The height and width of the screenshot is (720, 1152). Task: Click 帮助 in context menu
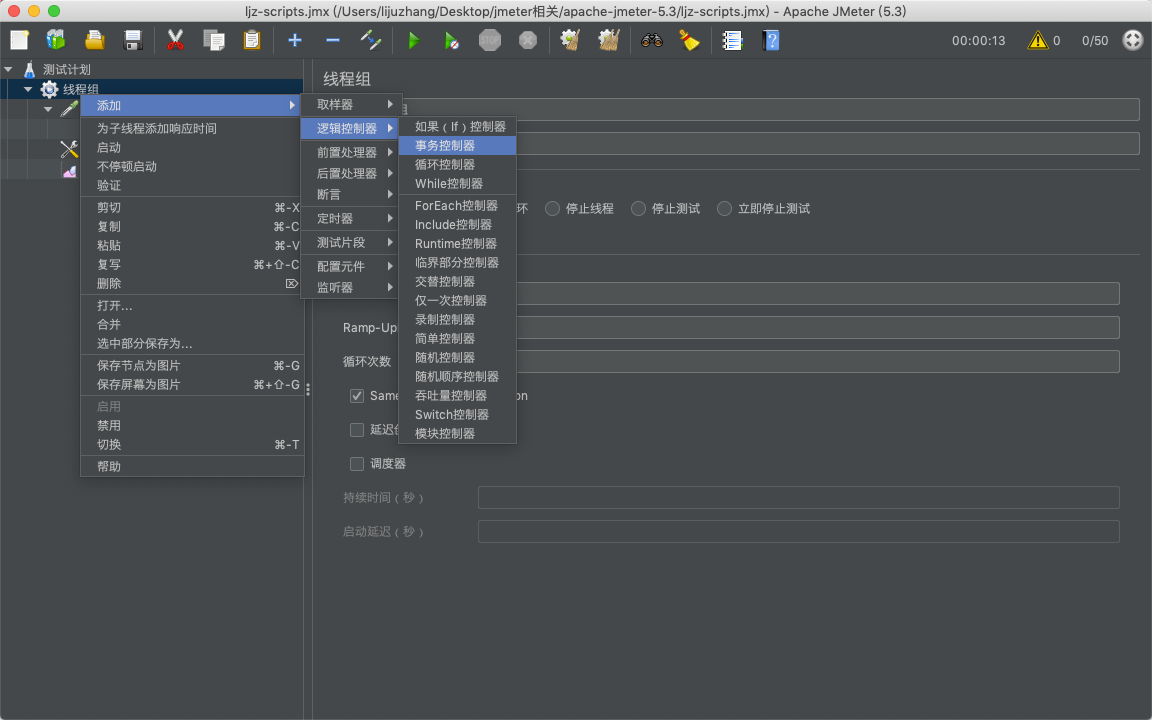tap(192, 467)
